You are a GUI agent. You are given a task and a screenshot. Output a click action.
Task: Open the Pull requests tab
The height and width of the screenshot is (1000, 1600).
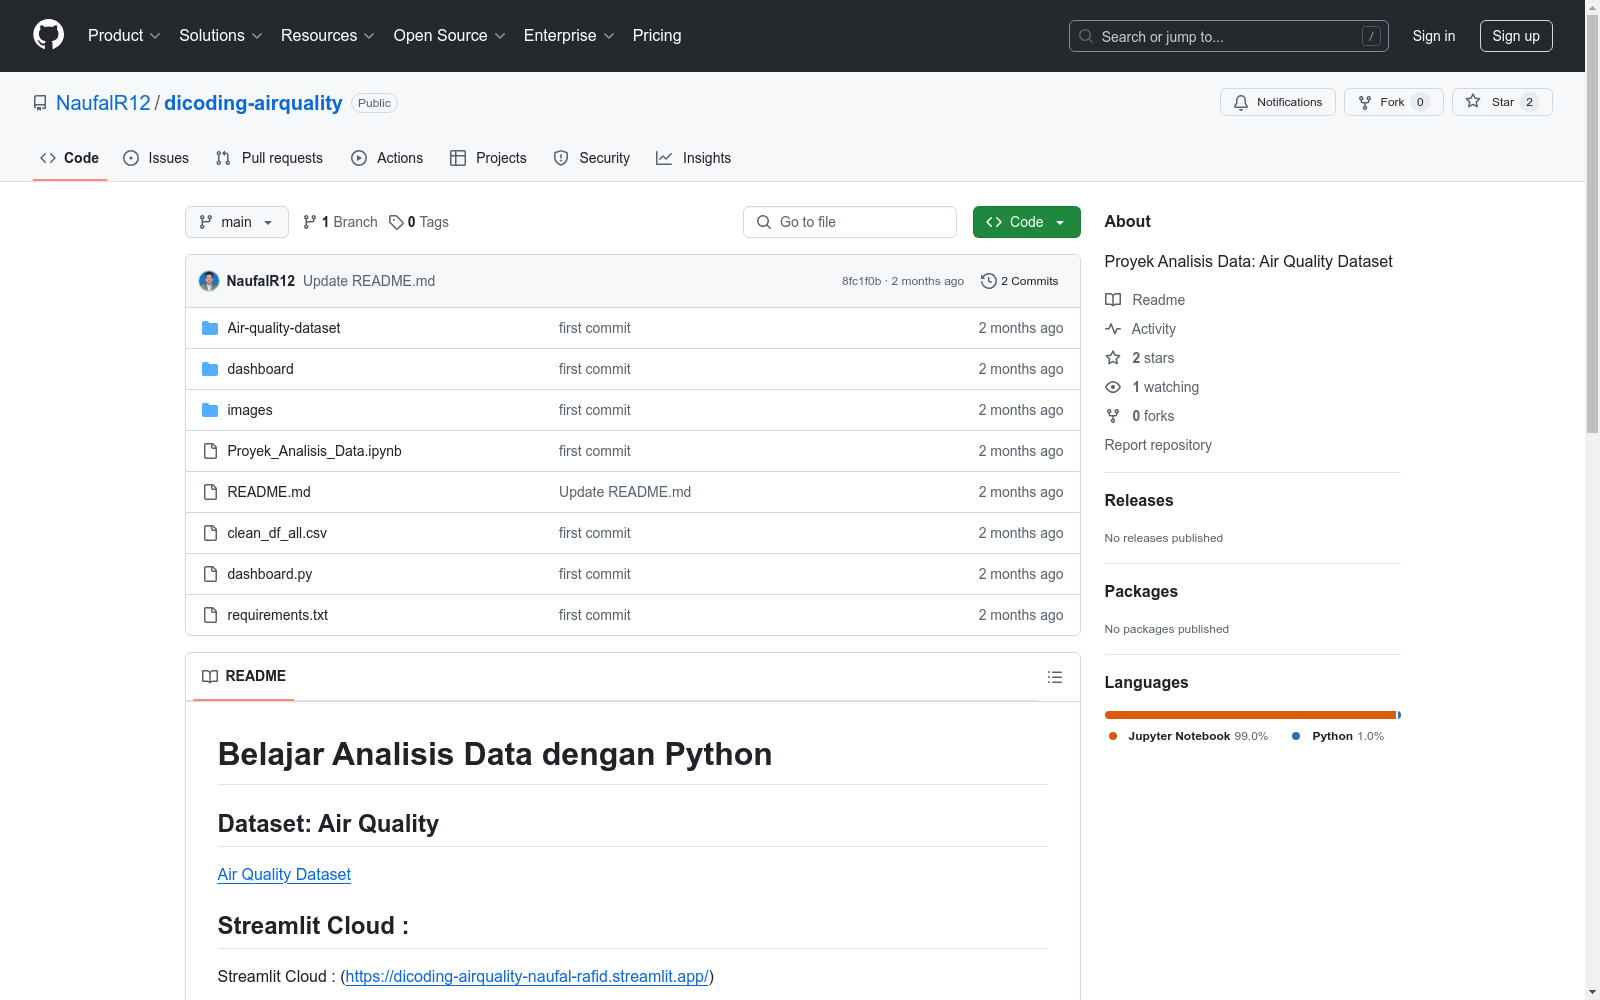click(x=269, y=158)
